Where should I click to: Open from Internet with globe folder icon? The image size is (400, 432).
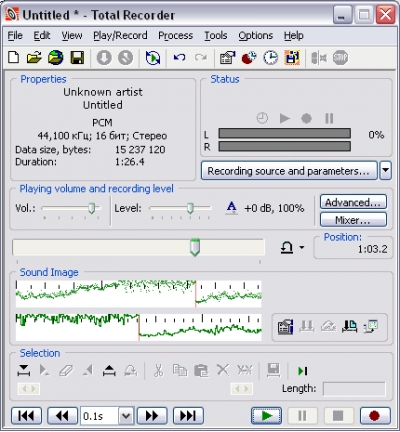pos(55,58)
